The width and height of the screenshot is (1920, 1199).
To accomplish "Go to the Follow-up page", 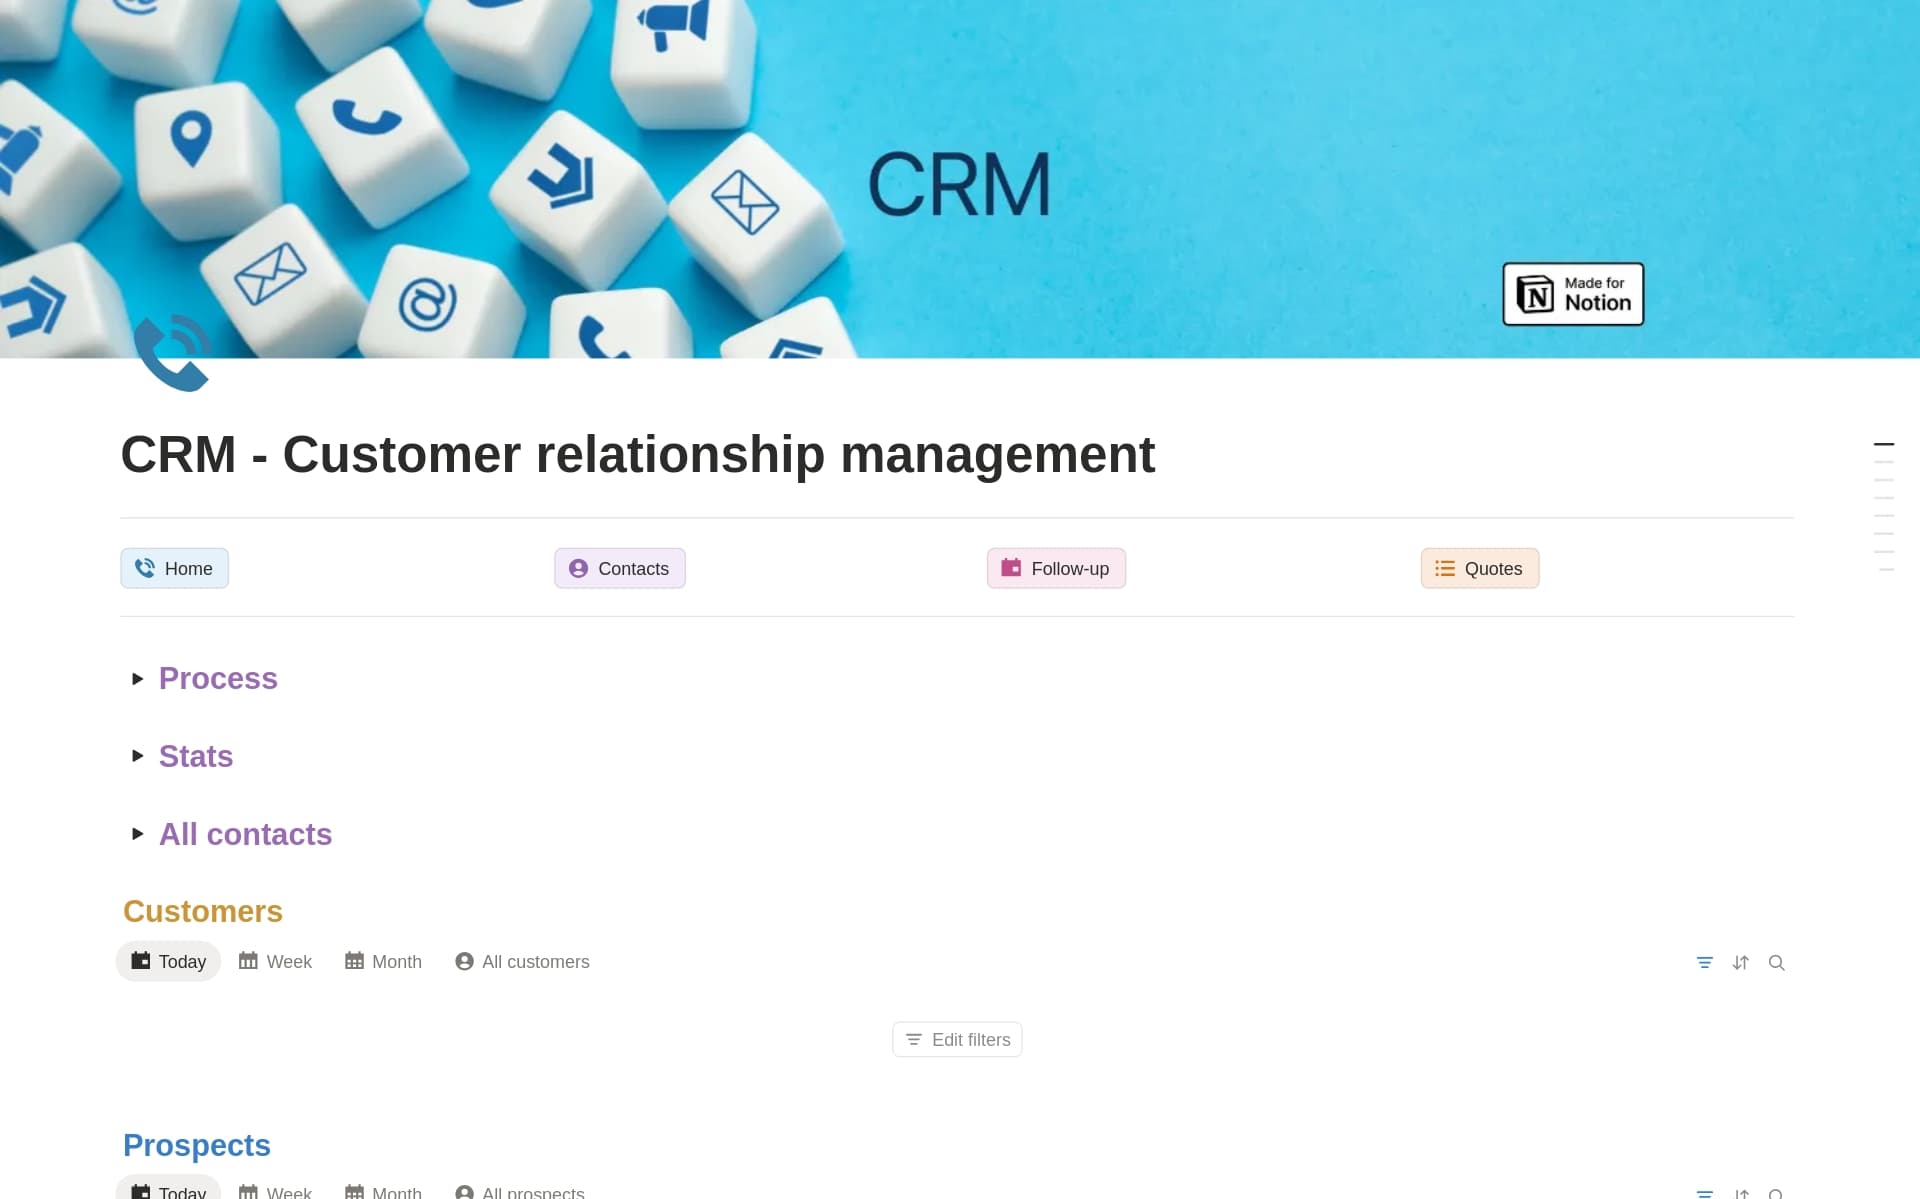I will point(1055,568).
